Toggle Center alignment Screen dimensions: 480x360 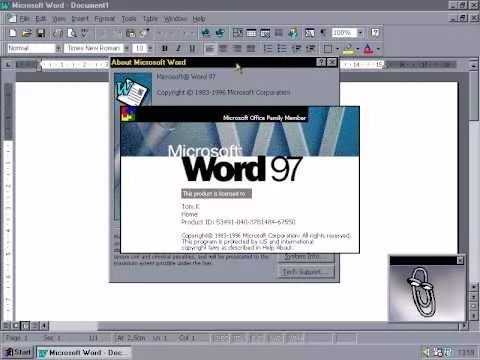(x=223, y=49)
